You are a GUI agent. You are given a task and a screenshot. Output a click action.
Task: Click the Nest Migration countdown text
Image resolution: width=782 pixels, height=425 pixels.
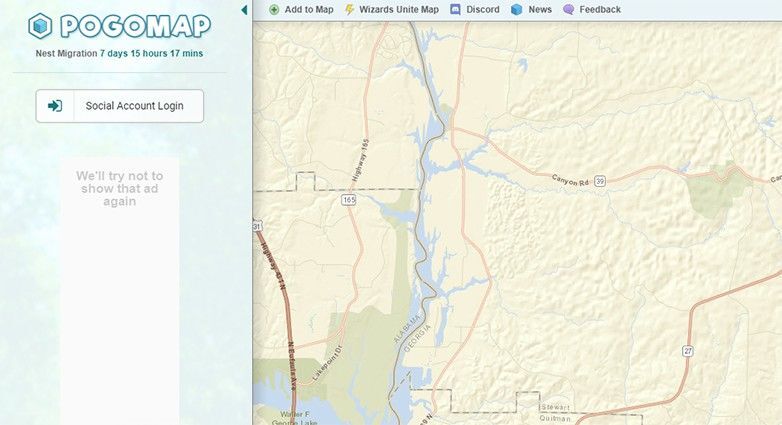tap(119, 53)
